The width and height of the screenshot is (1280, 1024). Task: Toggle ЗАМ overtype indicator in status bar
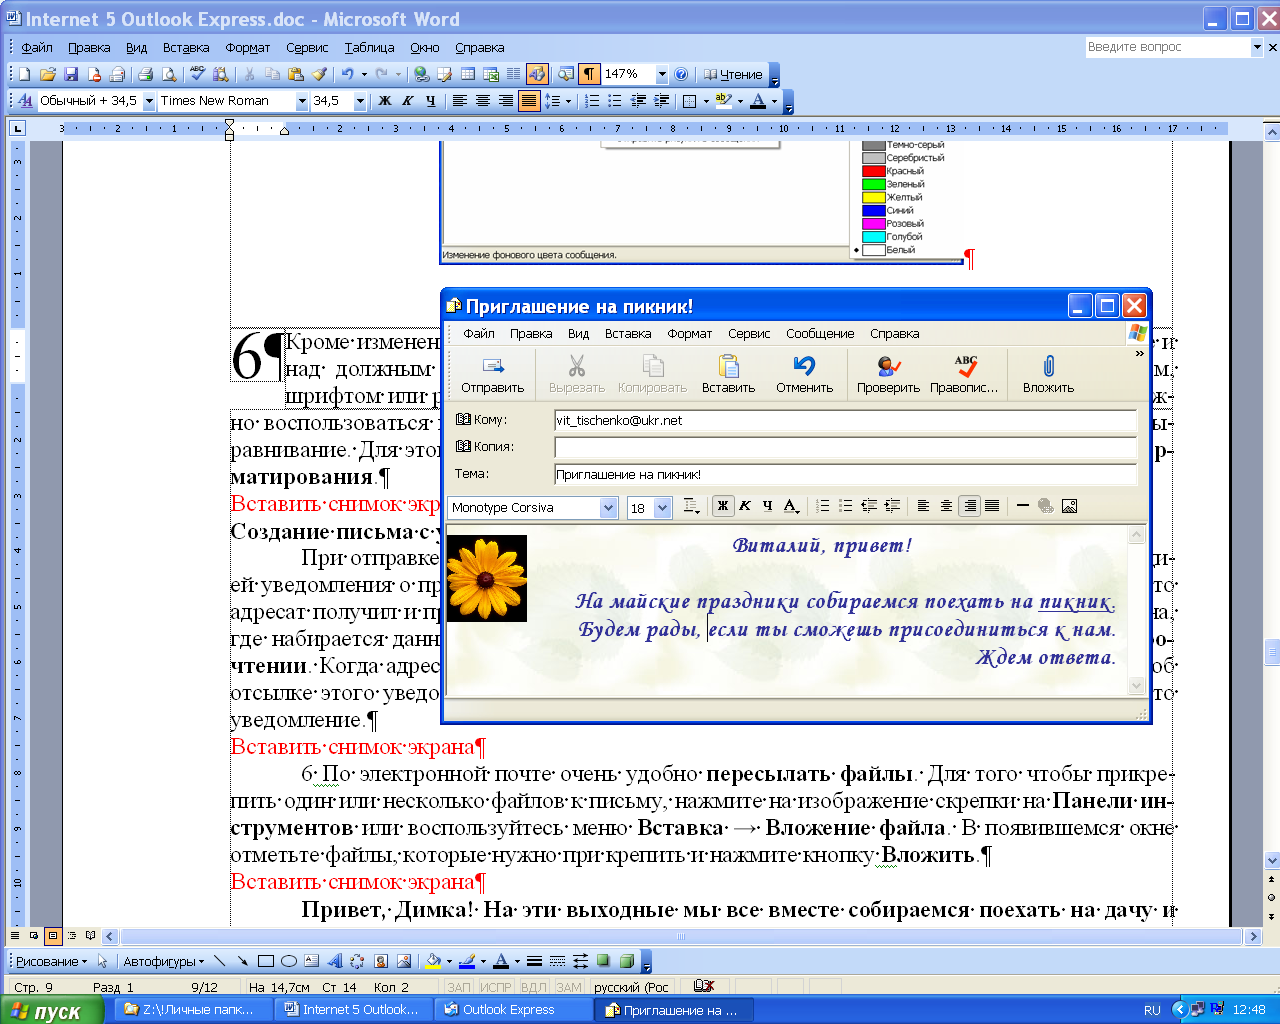point(569,987)
